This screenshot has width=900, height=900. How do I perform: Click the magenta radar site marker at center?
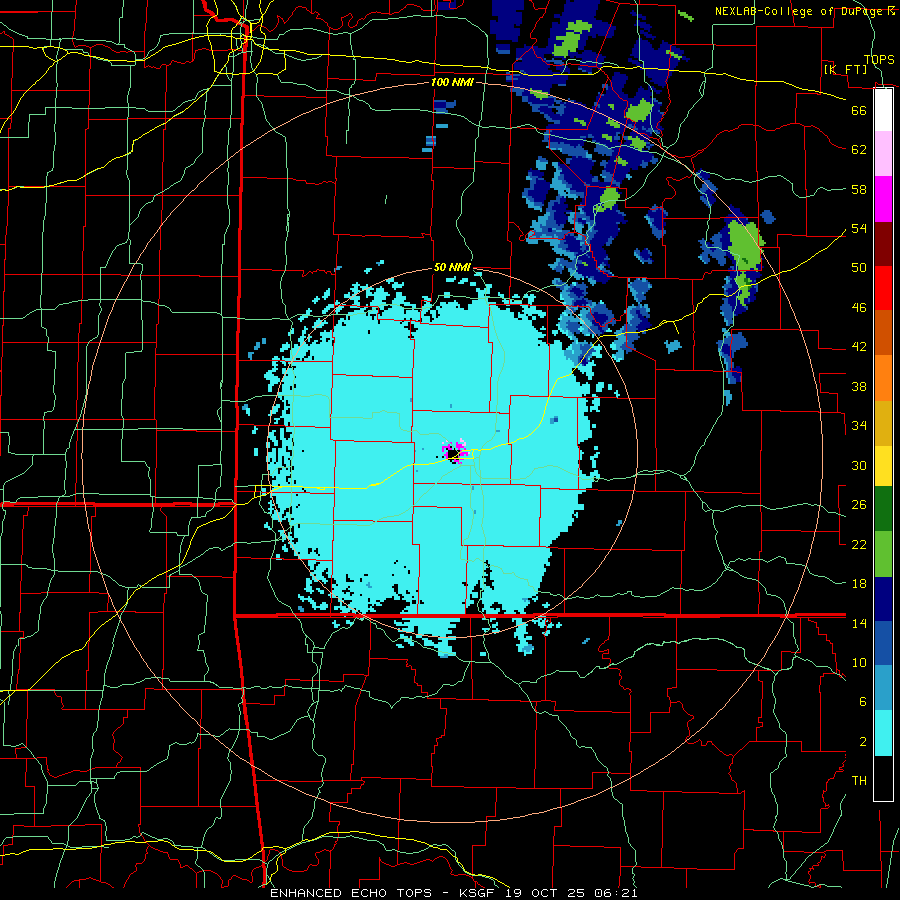[x=455, y=451]
